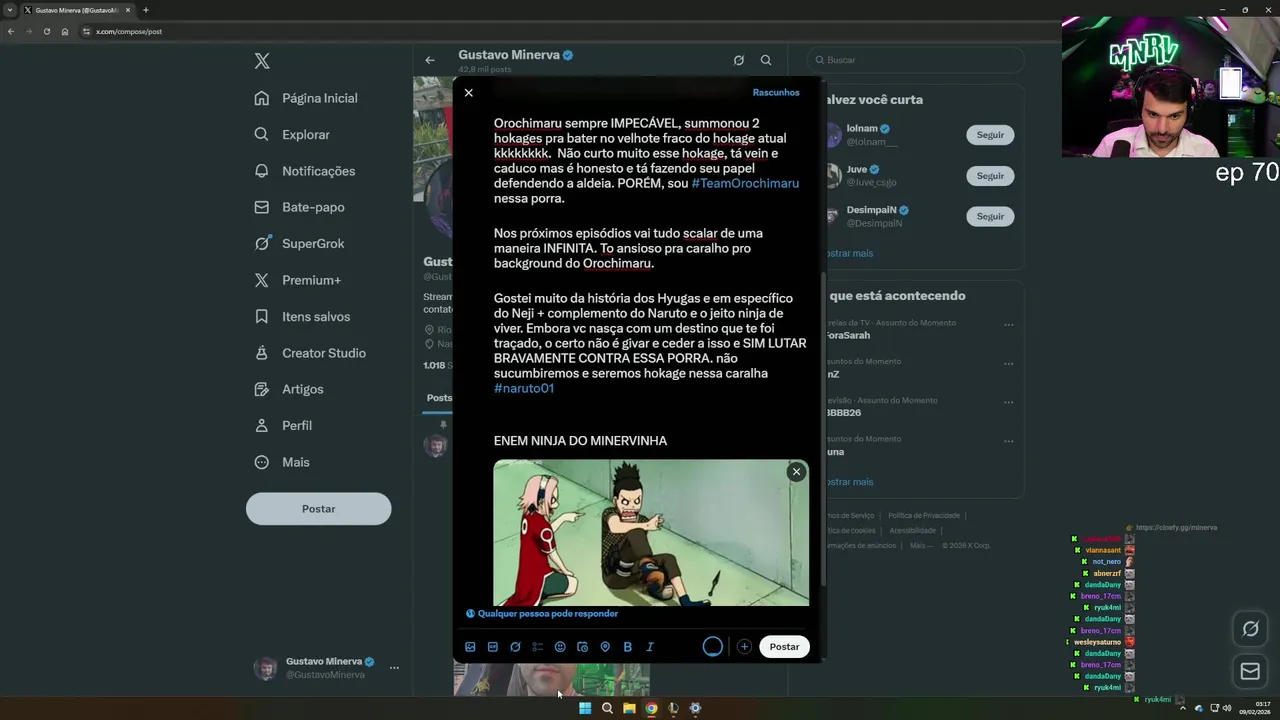Show hidden system tray icons
The image size is (1280, 720).
click(1184, 708)
